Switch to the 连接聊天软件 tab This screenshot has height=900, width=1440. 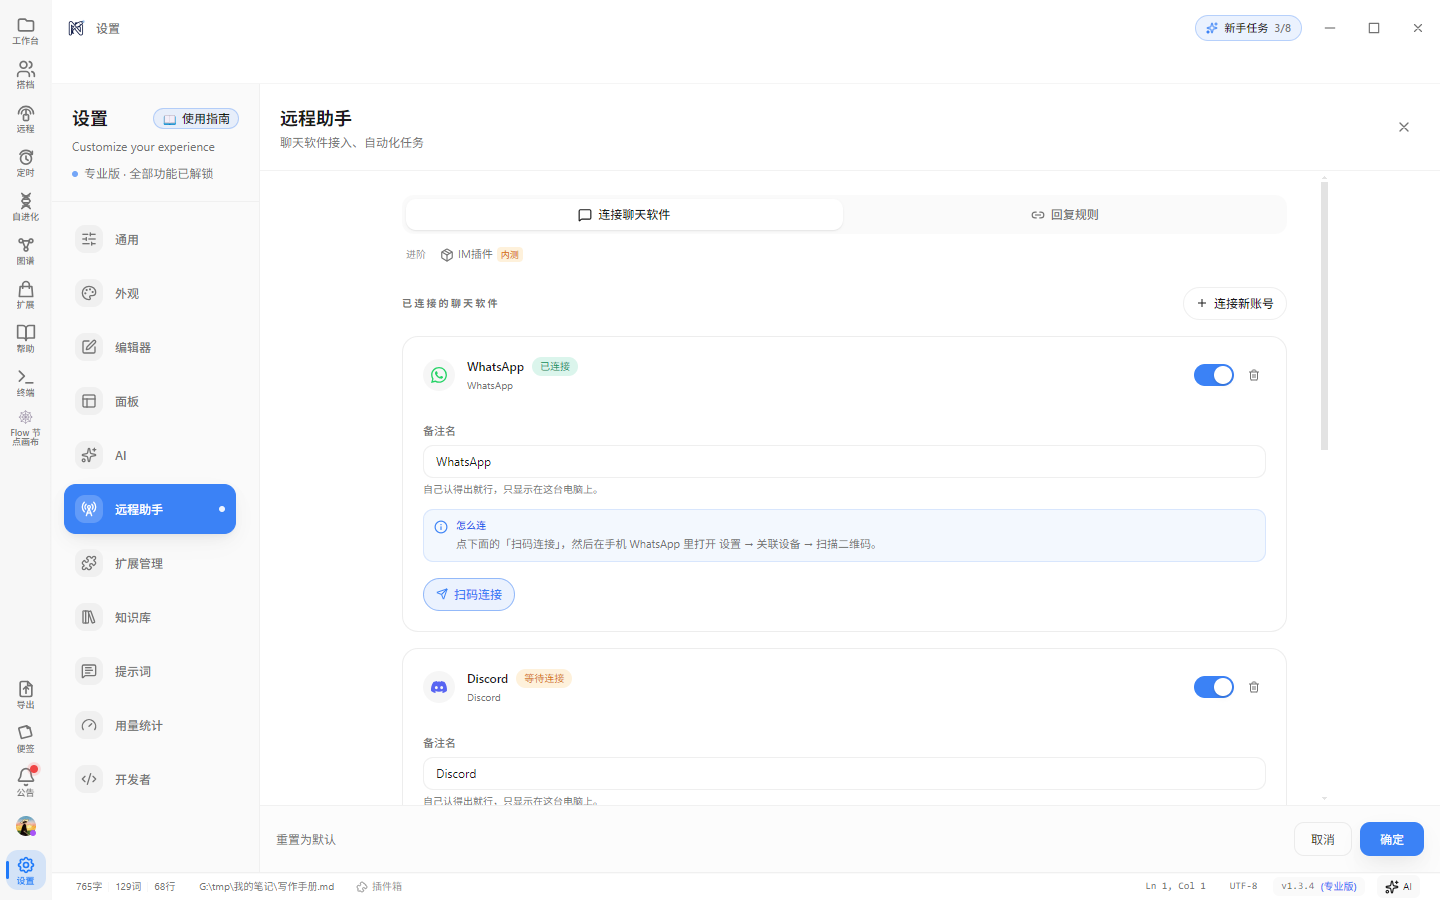[624, 215]
